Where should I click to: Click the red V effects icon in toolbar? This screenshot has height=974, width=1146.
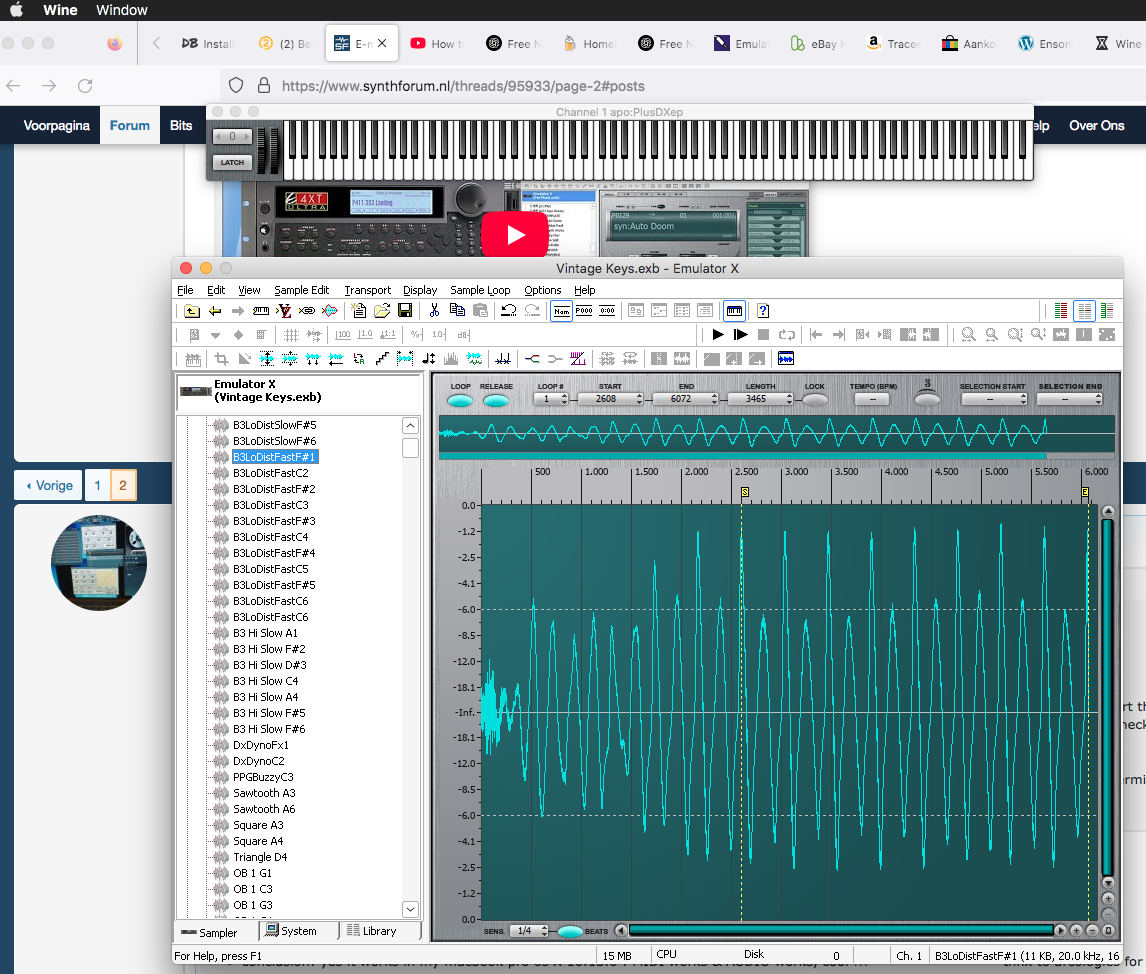(284, 311)
